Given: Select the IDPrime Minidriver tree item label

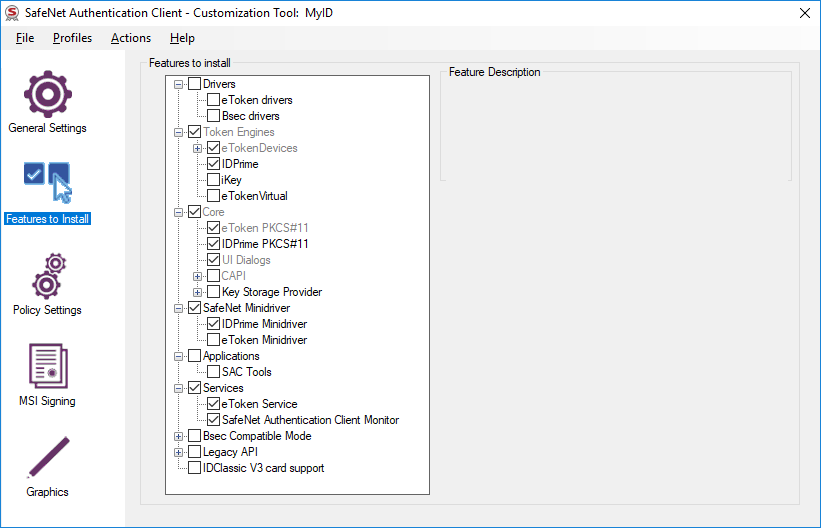Looking at the screenshot, I should tap(264, 324).
